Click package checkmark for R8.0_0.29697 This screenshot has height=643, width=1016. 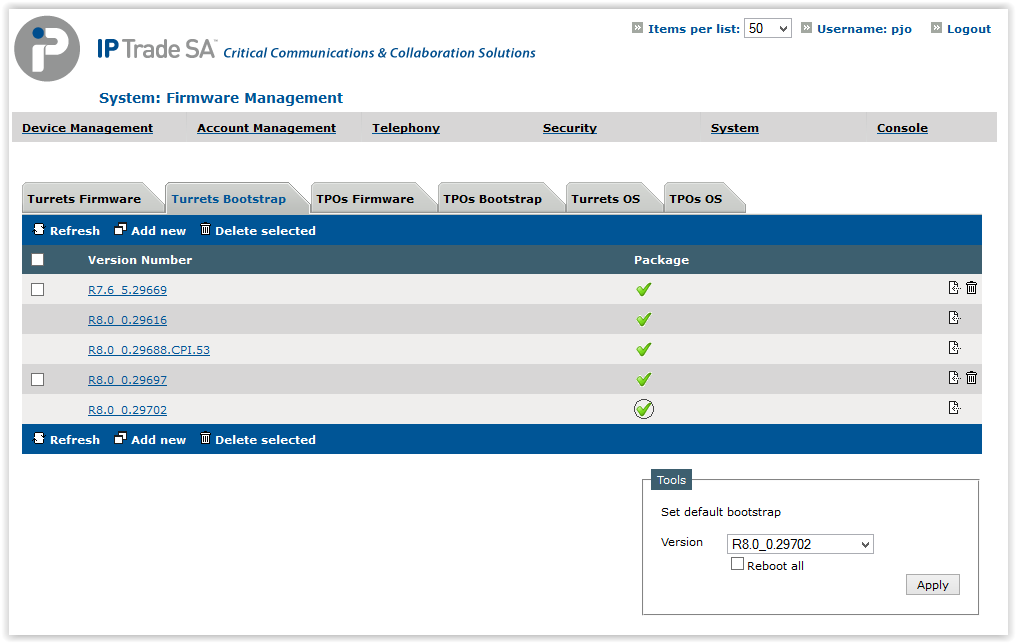(643, 379)
